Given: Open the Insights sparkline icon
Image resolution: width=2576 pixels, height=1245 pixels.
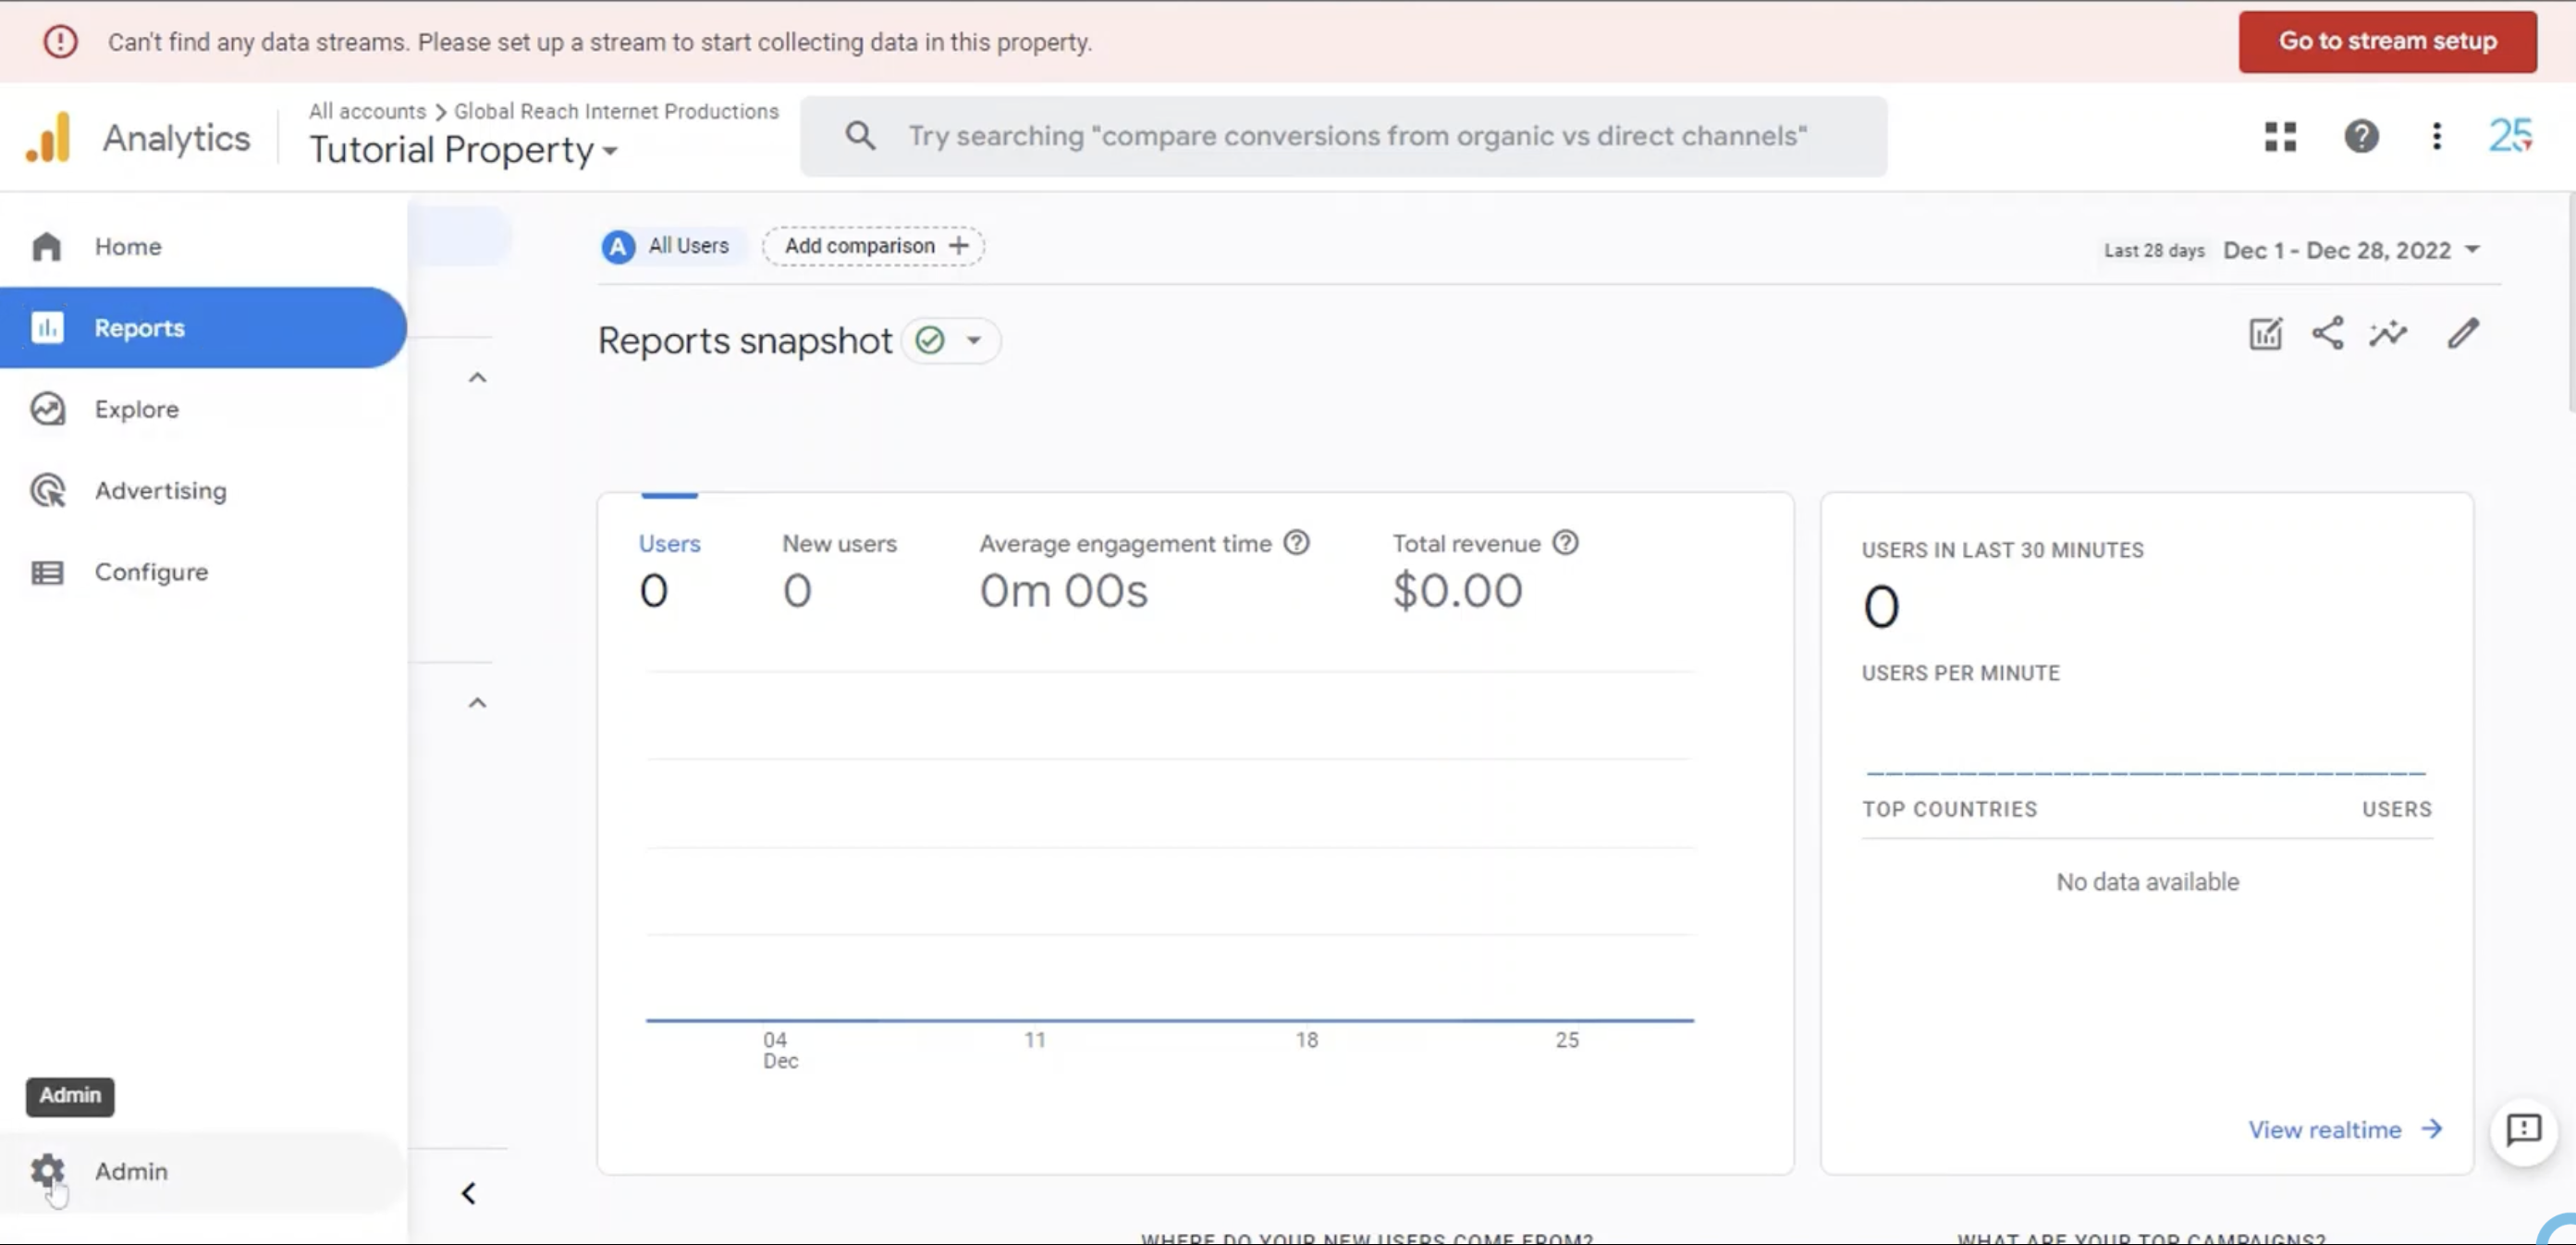Looking at the screenshot, I should pos(2388,333).
